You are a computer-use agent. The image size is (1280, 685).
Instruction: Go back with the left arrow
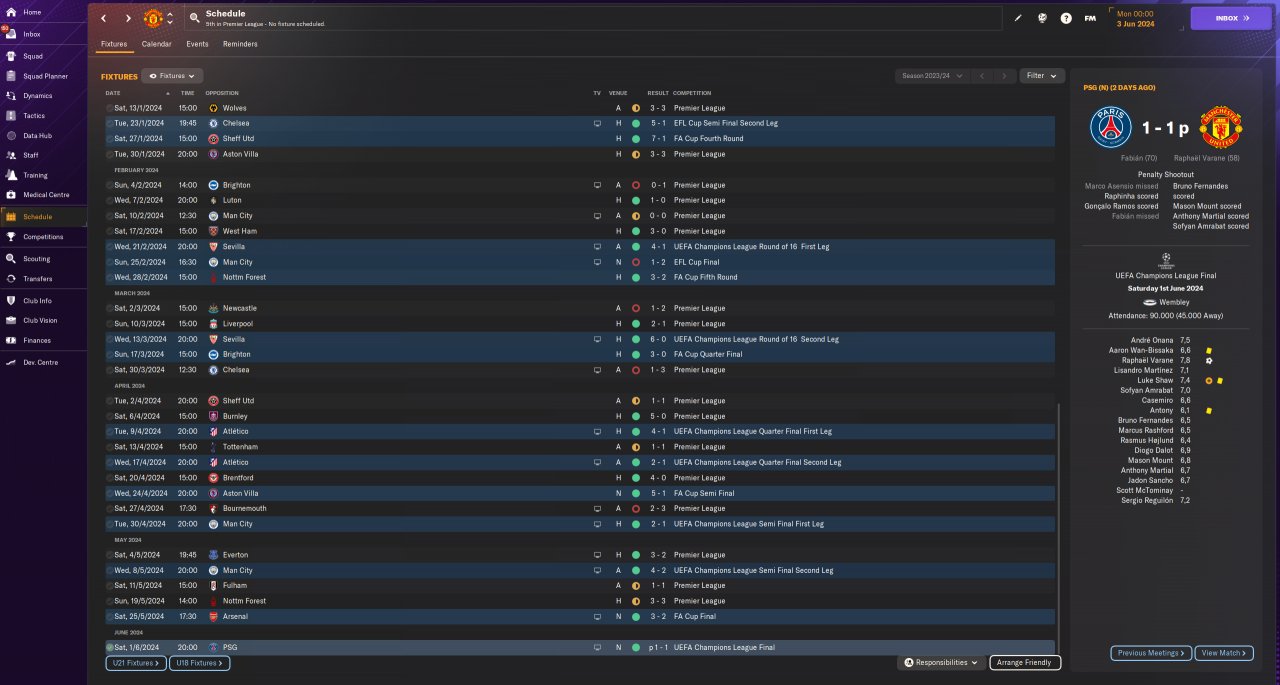(103, 18)
